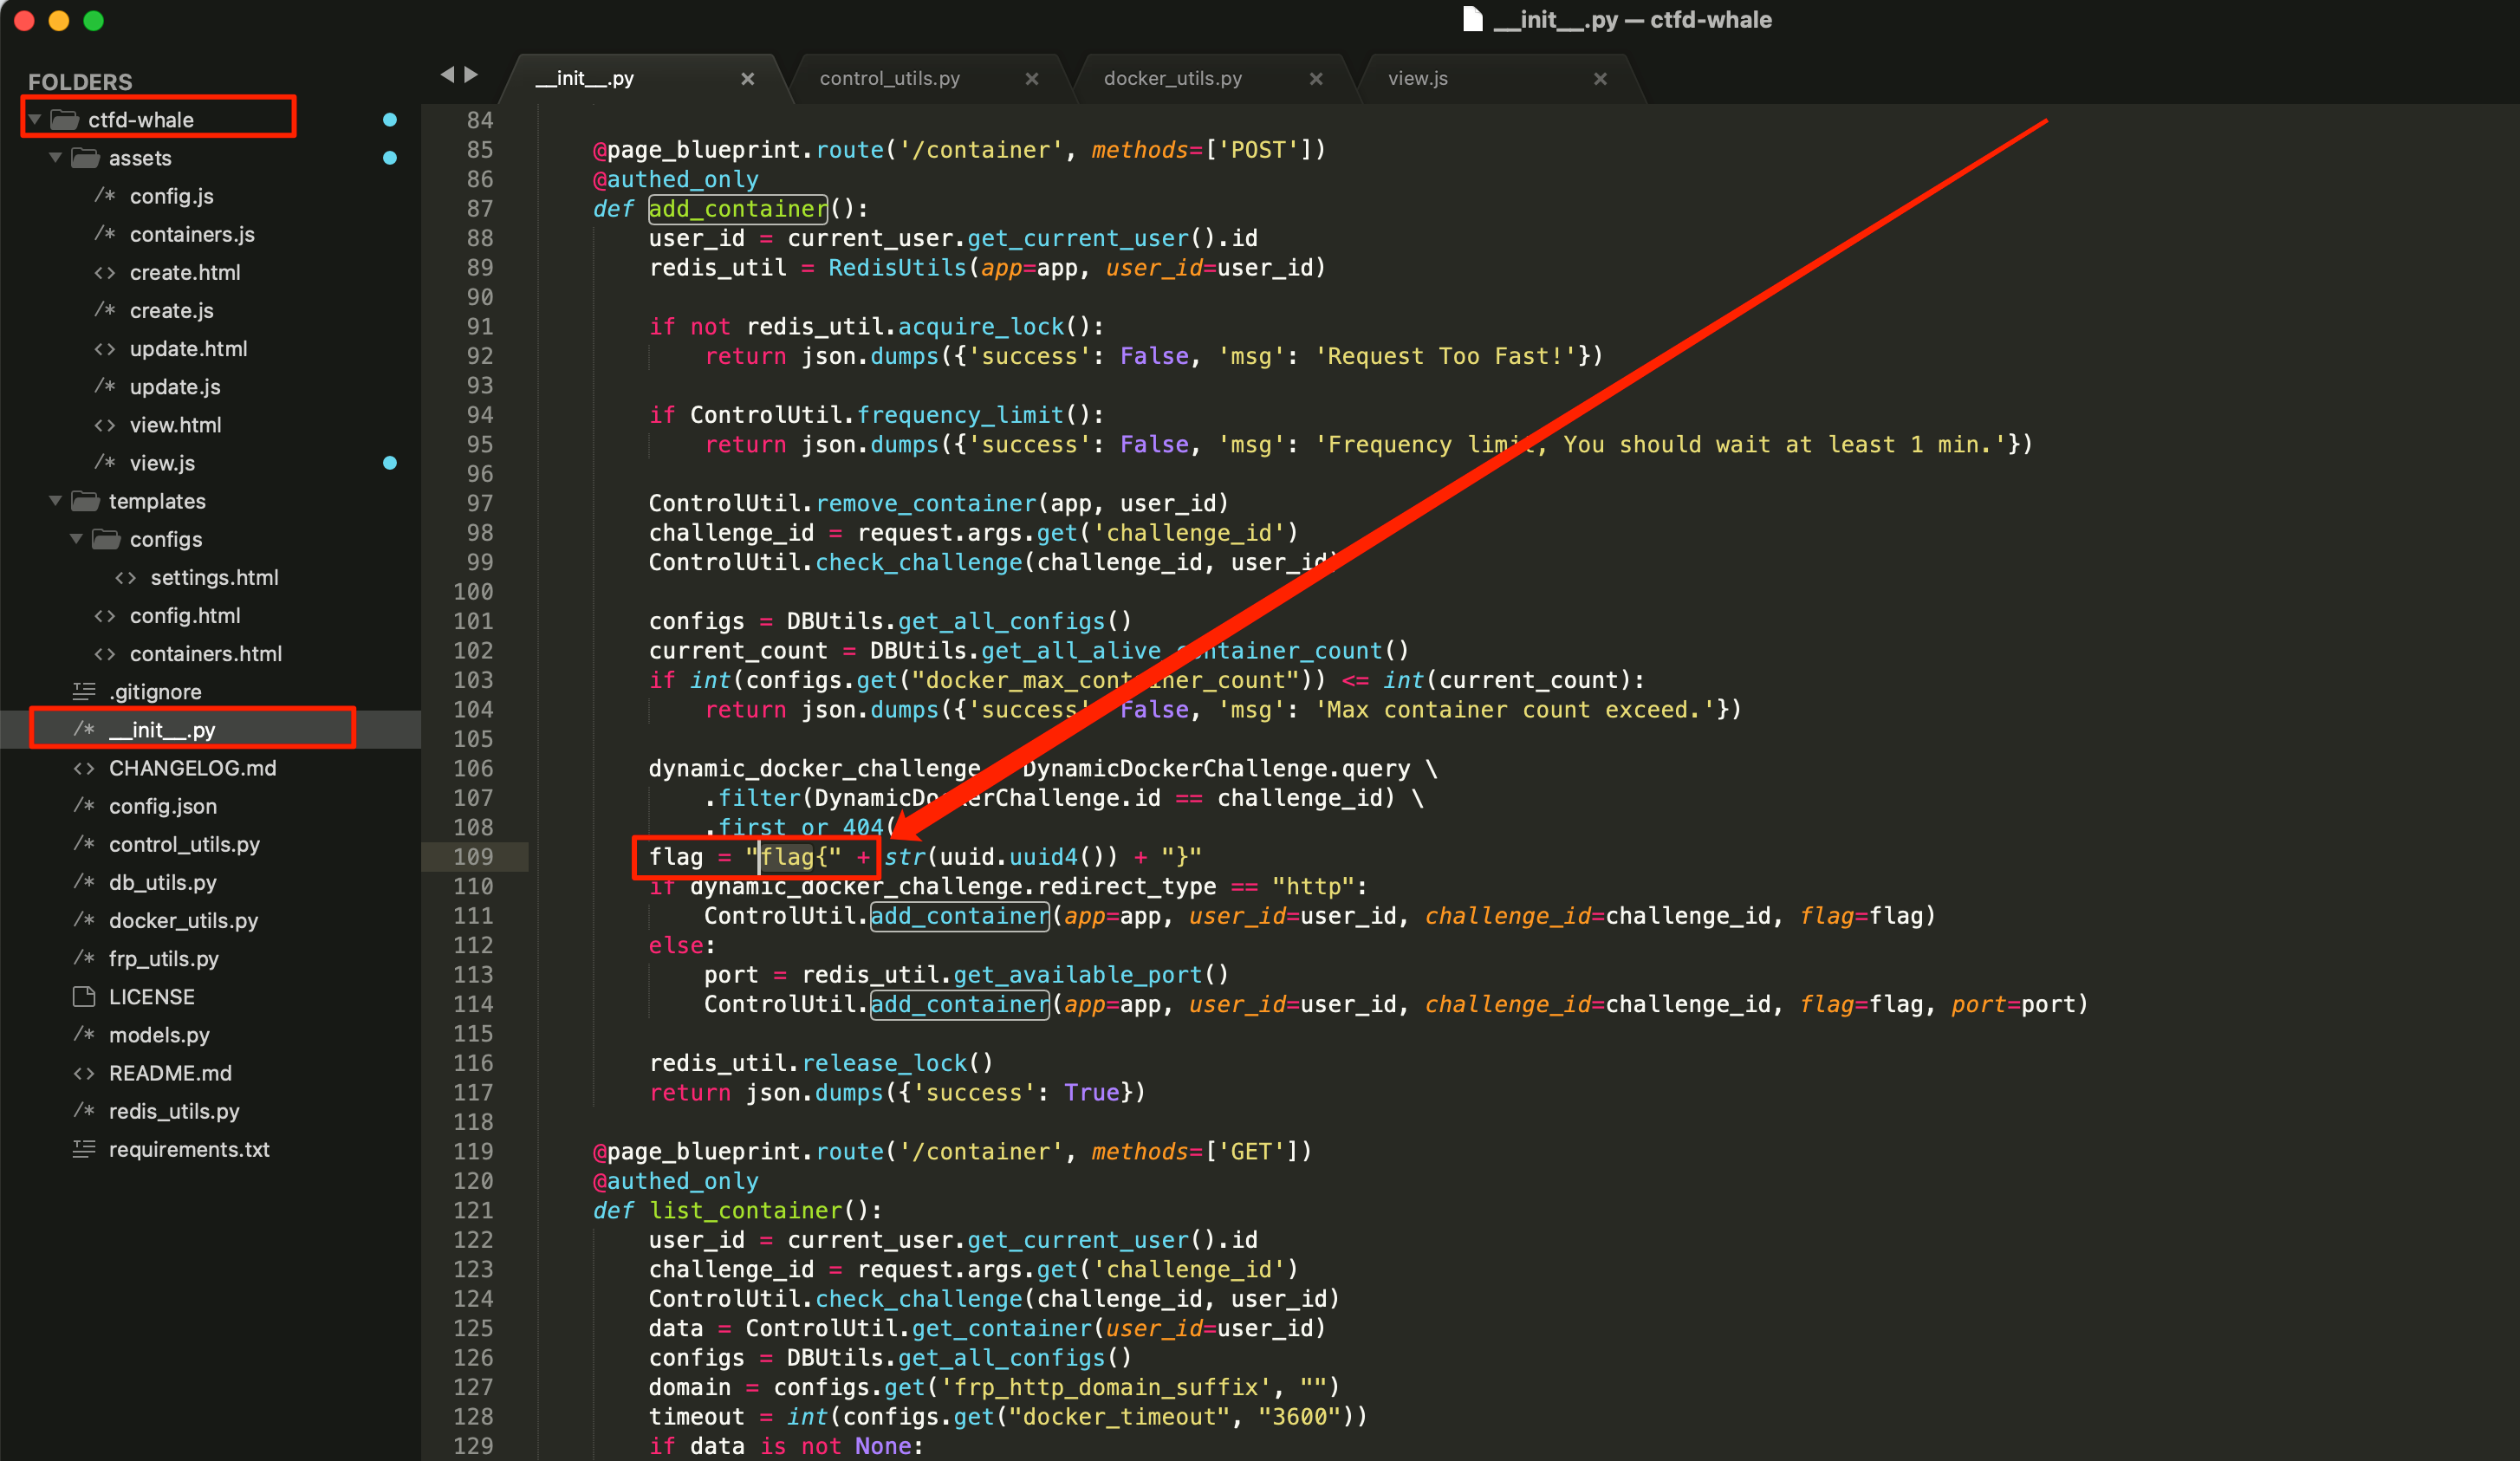Click the green fullscreen window button

point(94,21)
